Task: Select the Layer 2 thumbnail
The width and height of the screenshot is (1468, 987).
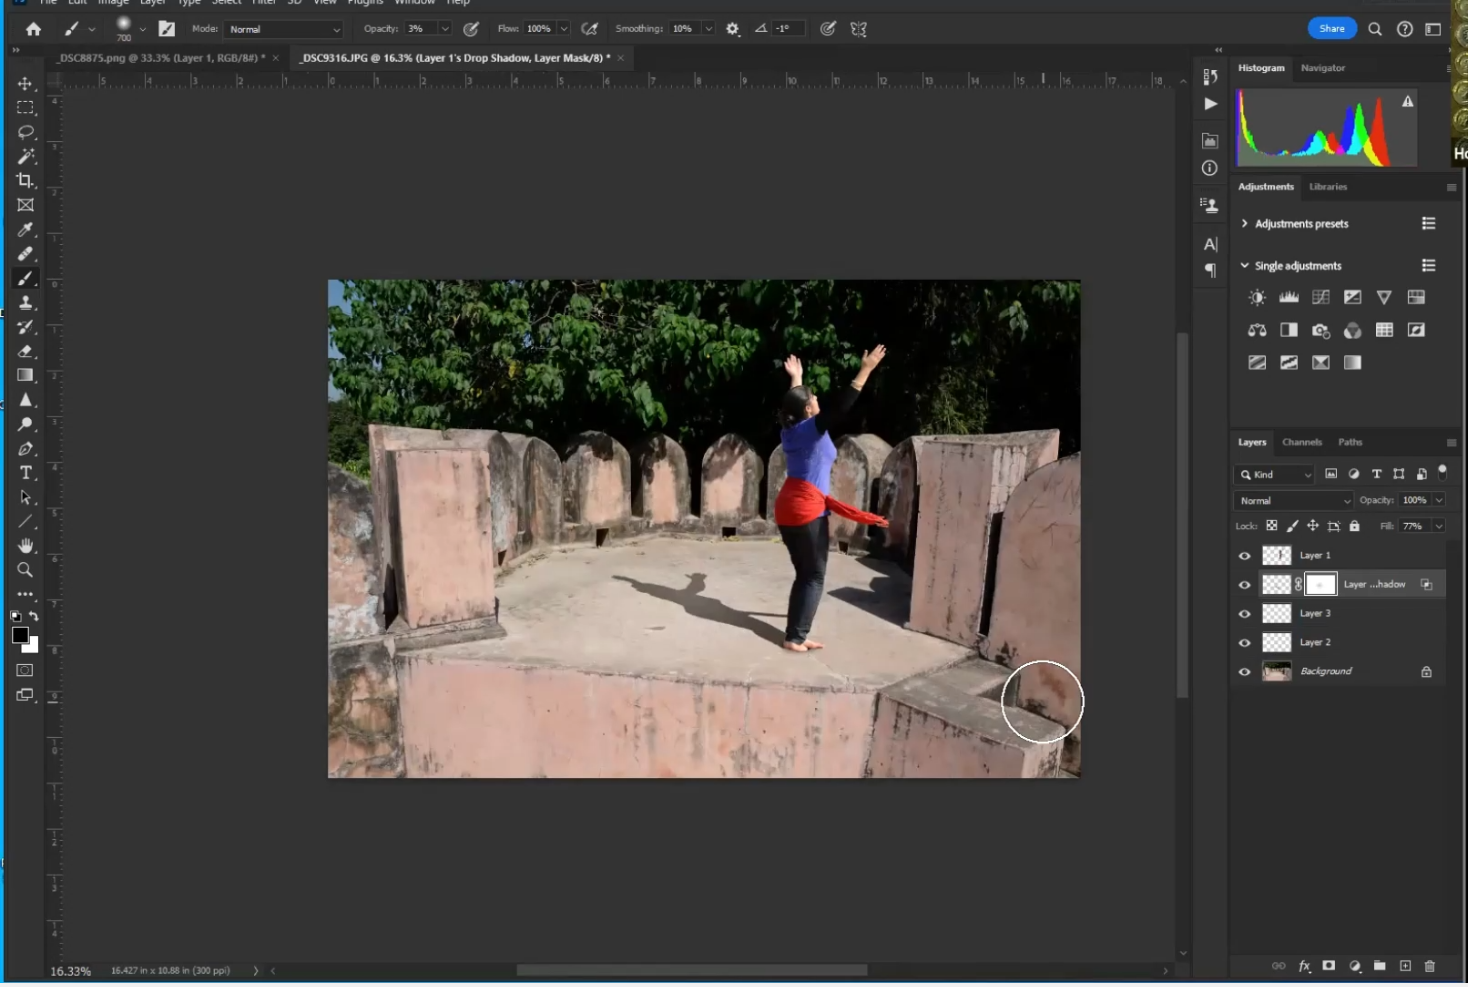Action: click(x=1276, y=642)
